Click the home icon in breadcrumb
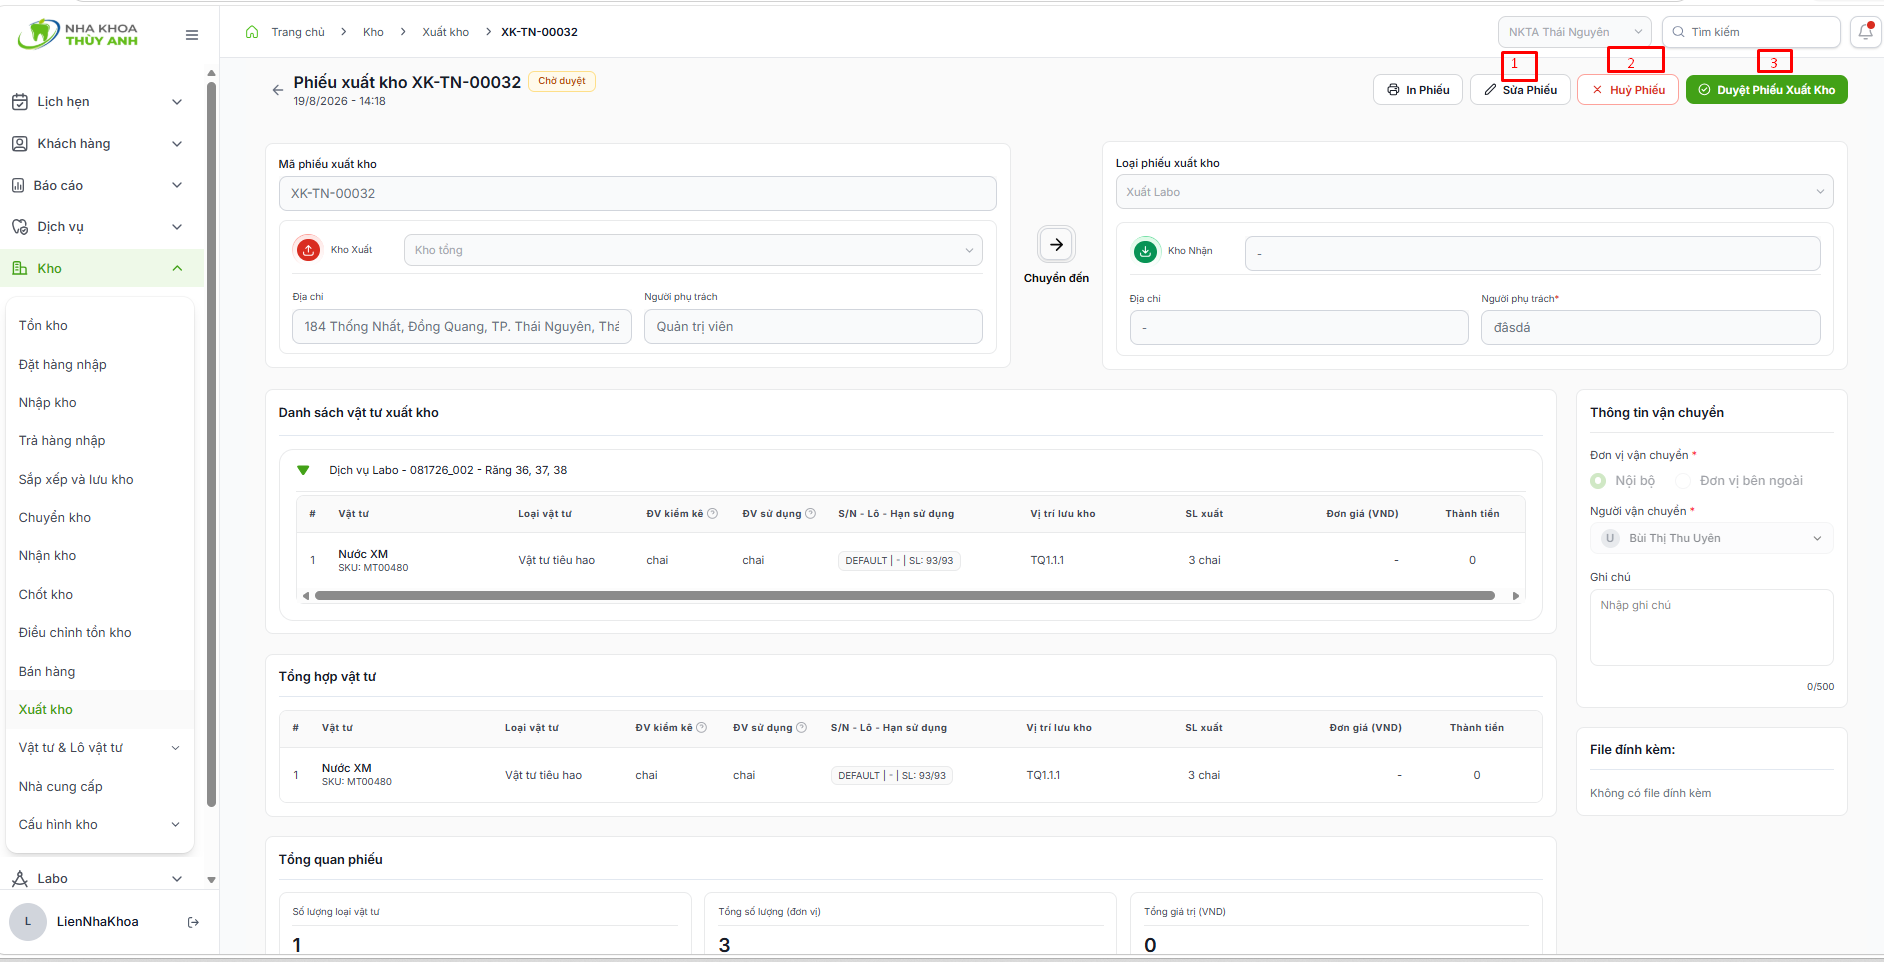Viewport: 1884px width, 962px height. [x=252, y=32]
